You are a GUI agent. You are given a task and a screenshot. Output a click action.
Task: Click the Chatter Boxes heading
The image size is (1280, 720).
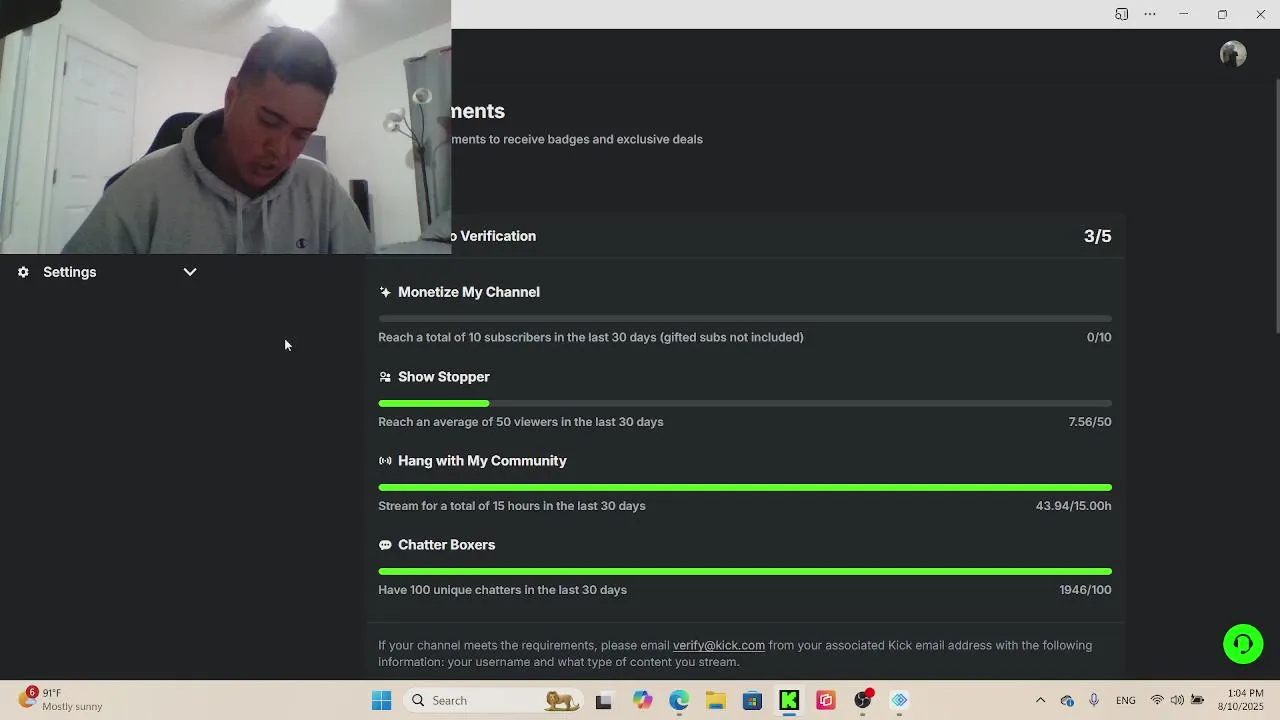tap(447, 545)
